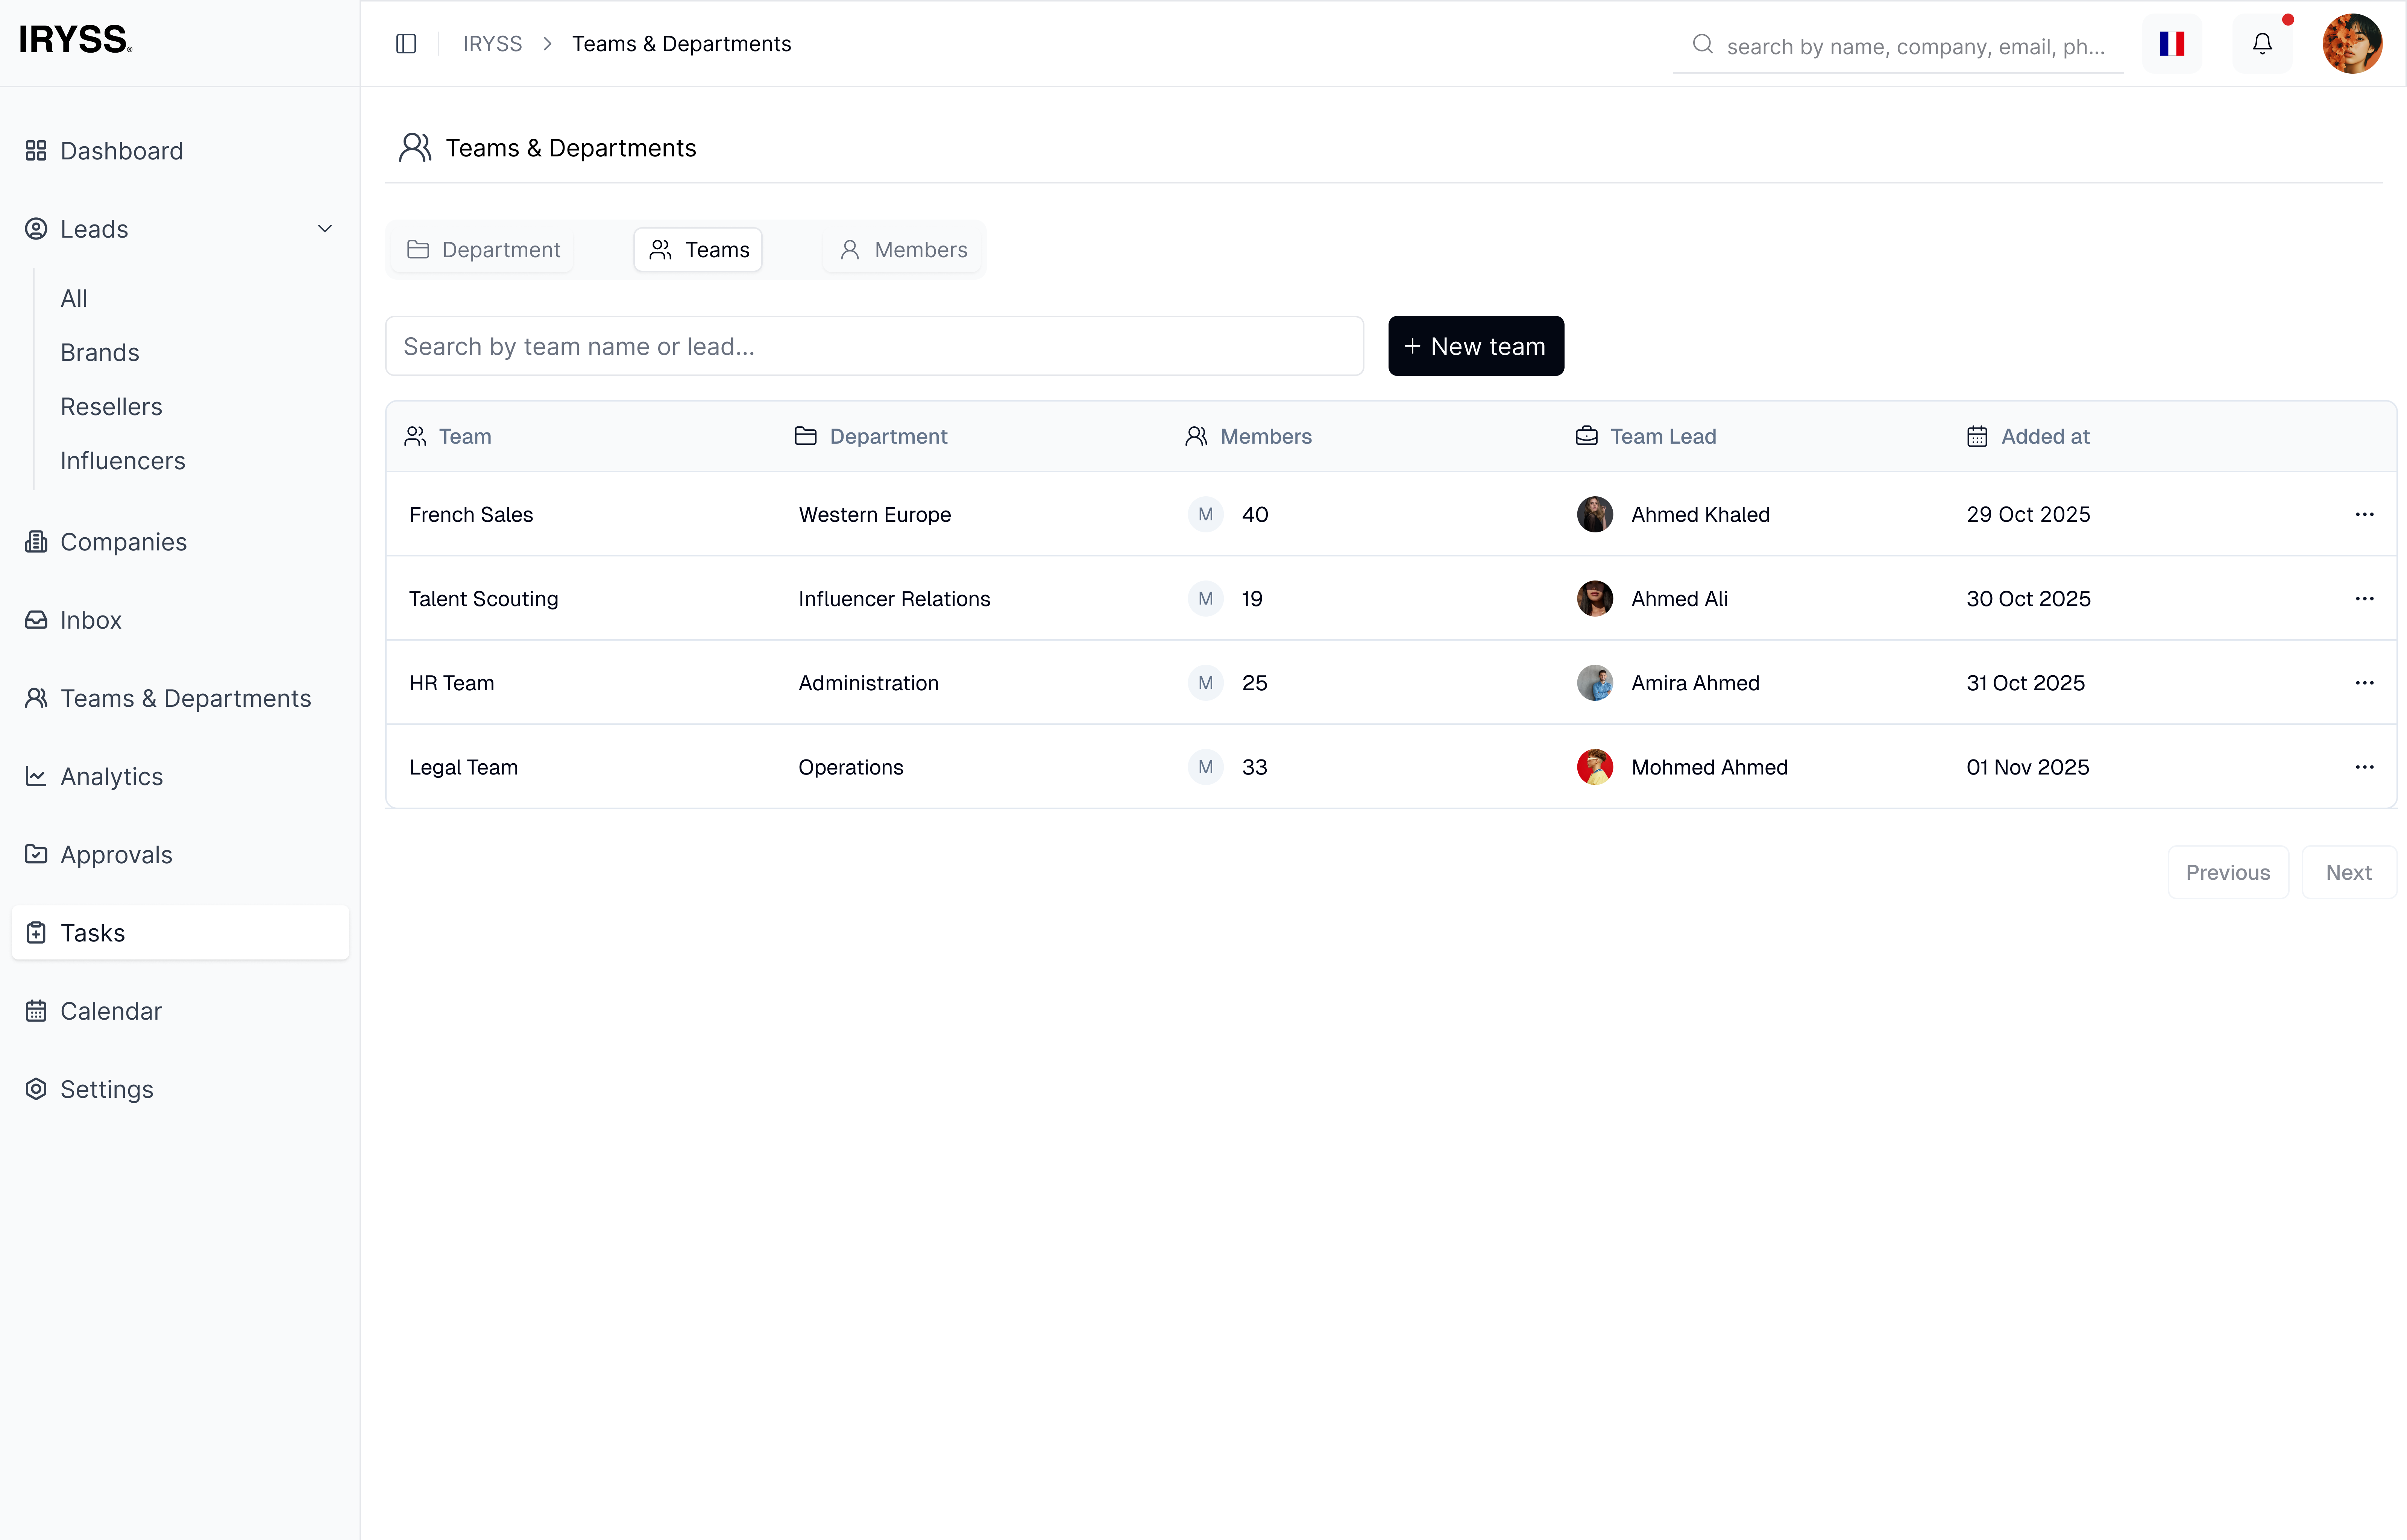Click Amira Ahmed's avatar
Screen dimensions: 2407x1540
pos(1595,683)
